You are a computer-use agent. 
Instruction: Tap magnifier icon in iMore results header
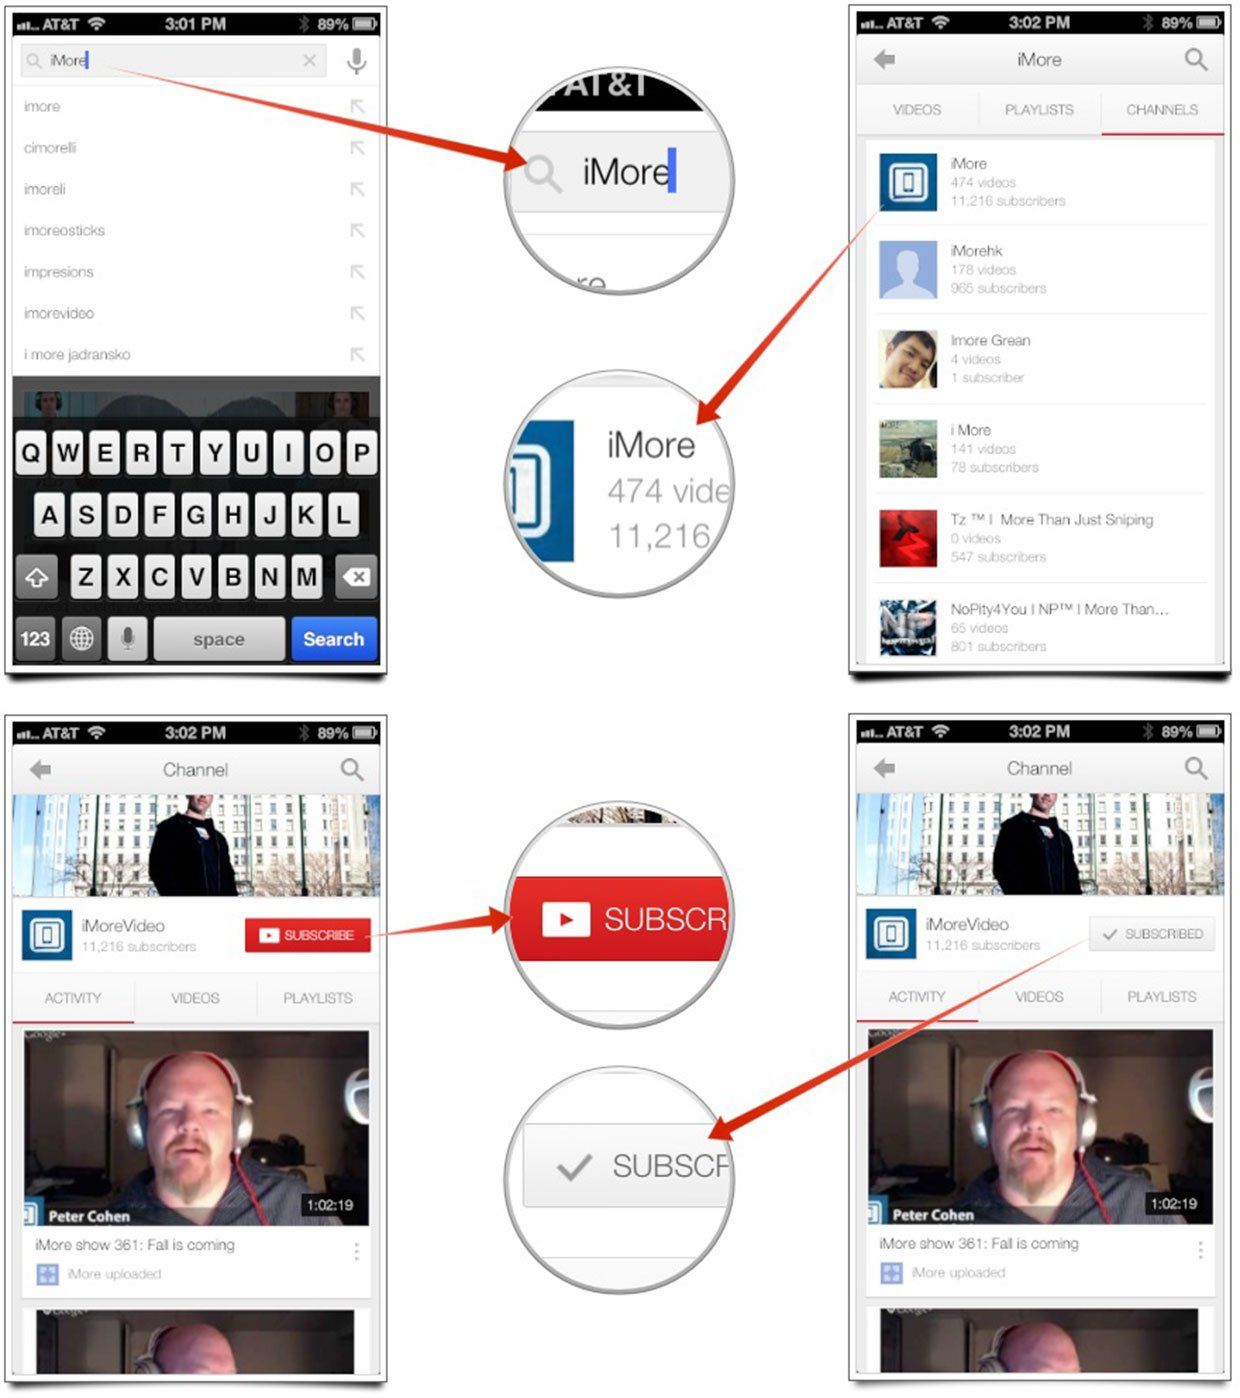[1196, 60]
